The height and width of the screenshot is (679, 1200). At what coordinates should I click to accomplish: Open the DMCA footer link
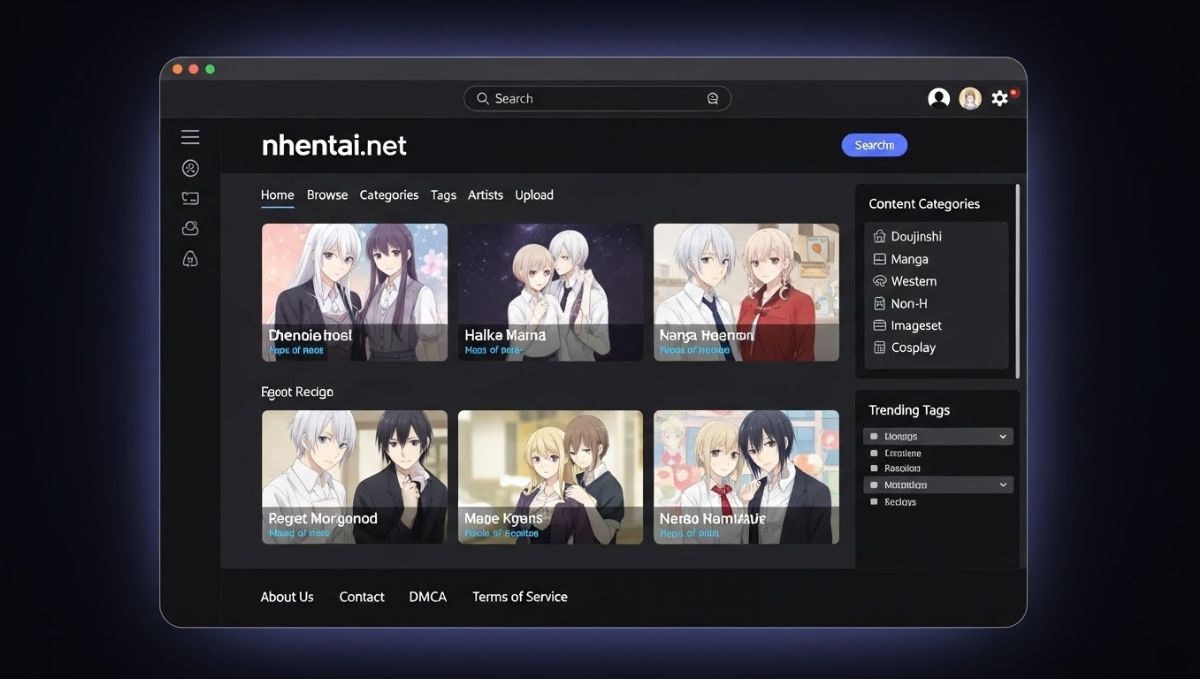pos(427,597)
